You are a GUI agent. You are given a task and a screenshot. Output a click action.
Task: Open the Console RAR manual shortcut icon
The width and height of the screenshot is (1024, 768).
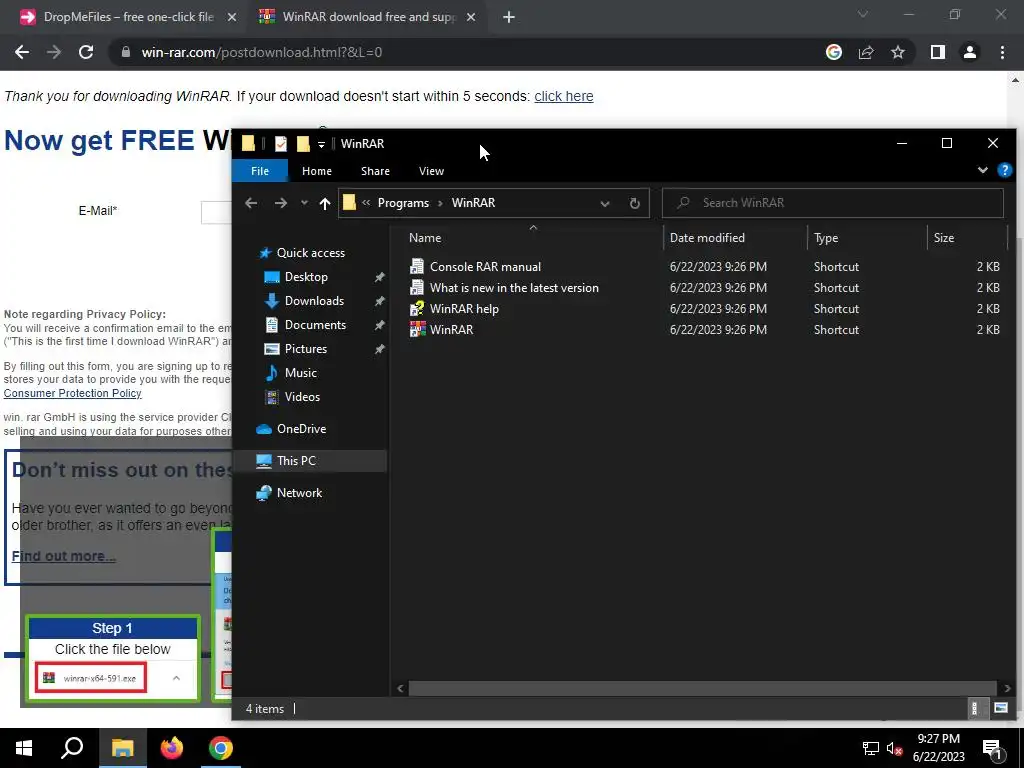click(x=417, y=266)
